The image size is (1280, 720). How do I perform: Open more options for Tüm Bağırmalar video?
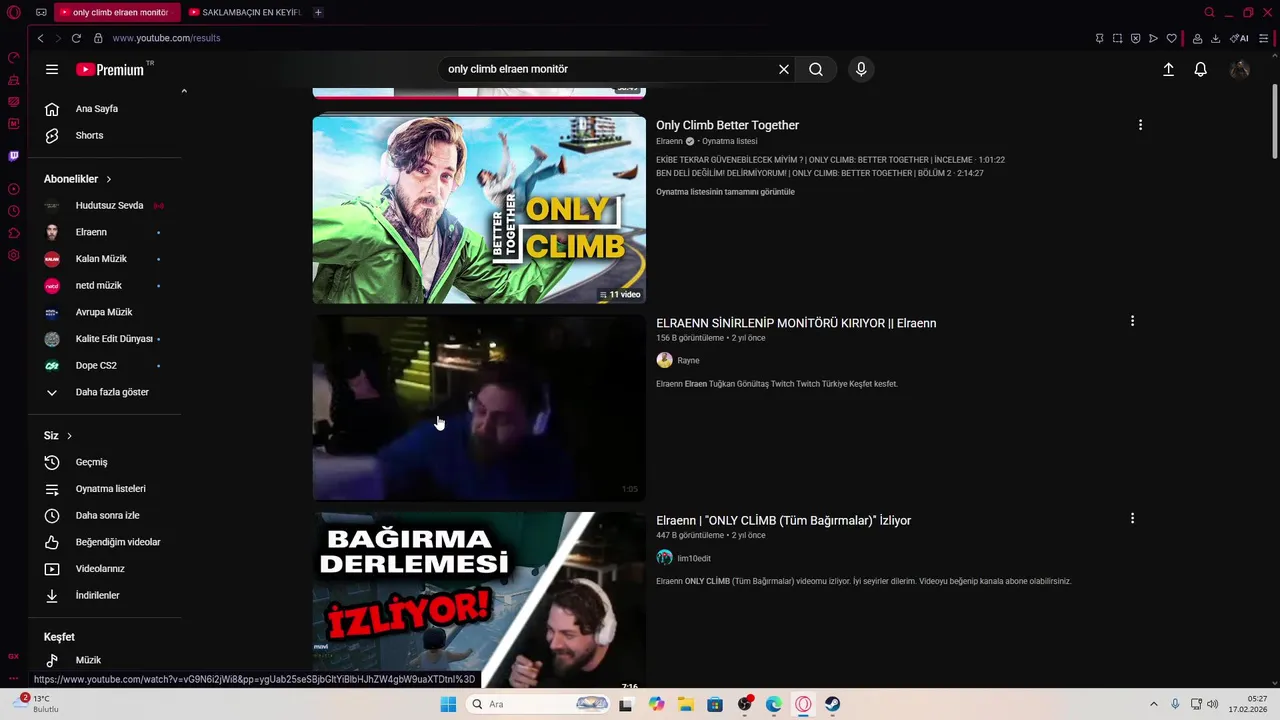(x=1132, y=518)
